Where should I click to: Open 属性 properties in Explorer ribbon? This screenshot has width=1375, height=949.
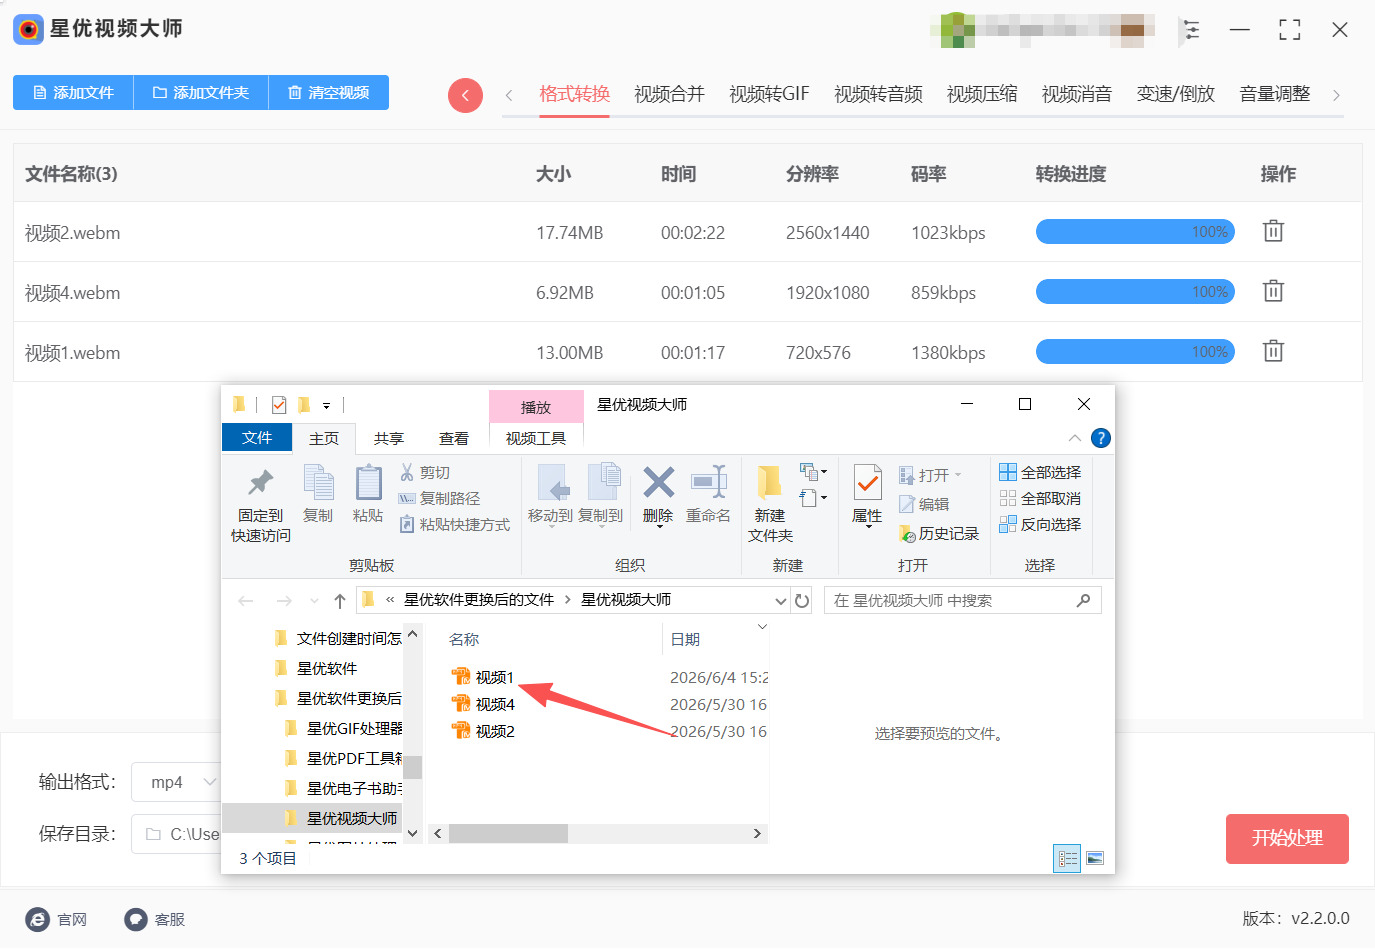pyautogui.click(x=867, y=496)
